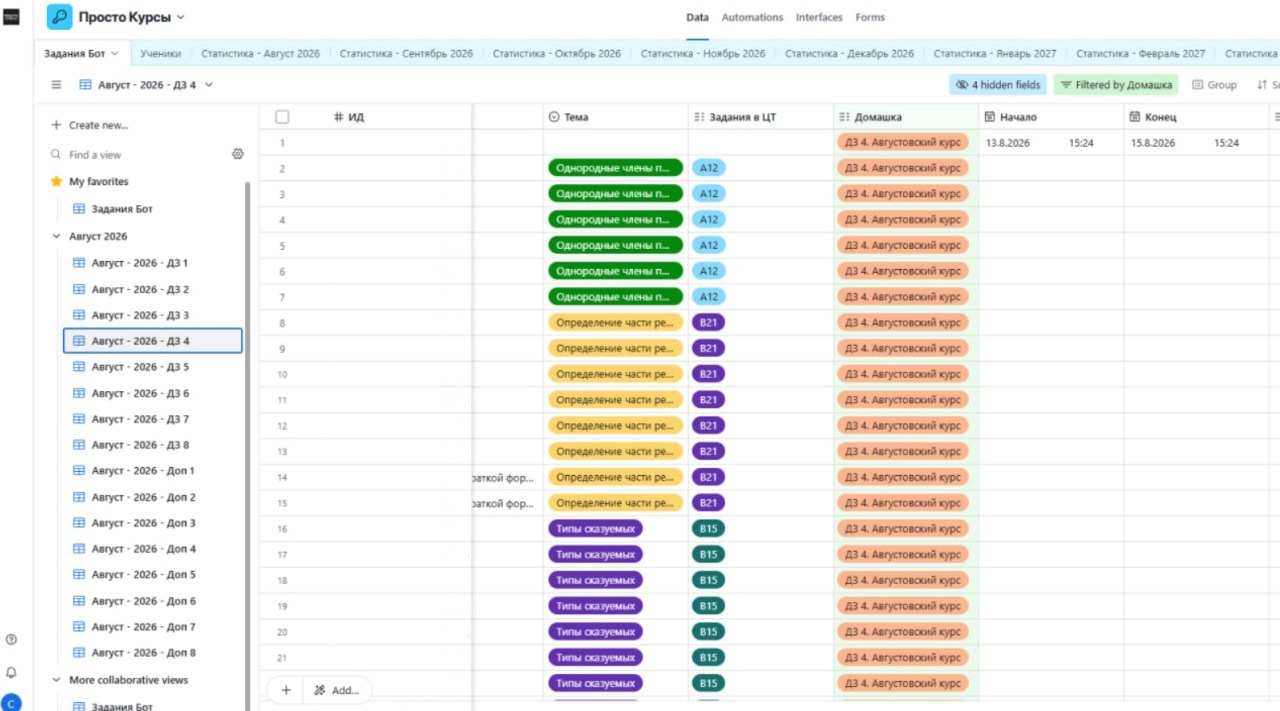
Task: Open the Forms tab
Action: point(870,17)
